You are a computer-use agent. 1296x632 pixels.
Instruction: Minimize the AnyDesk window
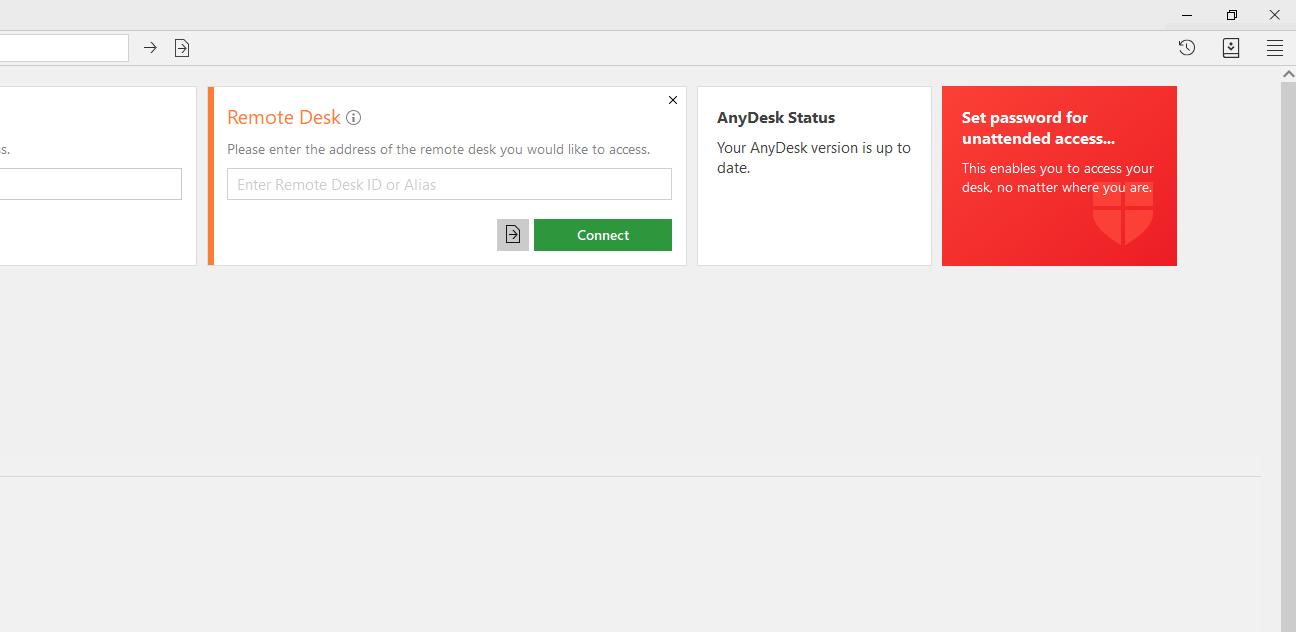1187,15
